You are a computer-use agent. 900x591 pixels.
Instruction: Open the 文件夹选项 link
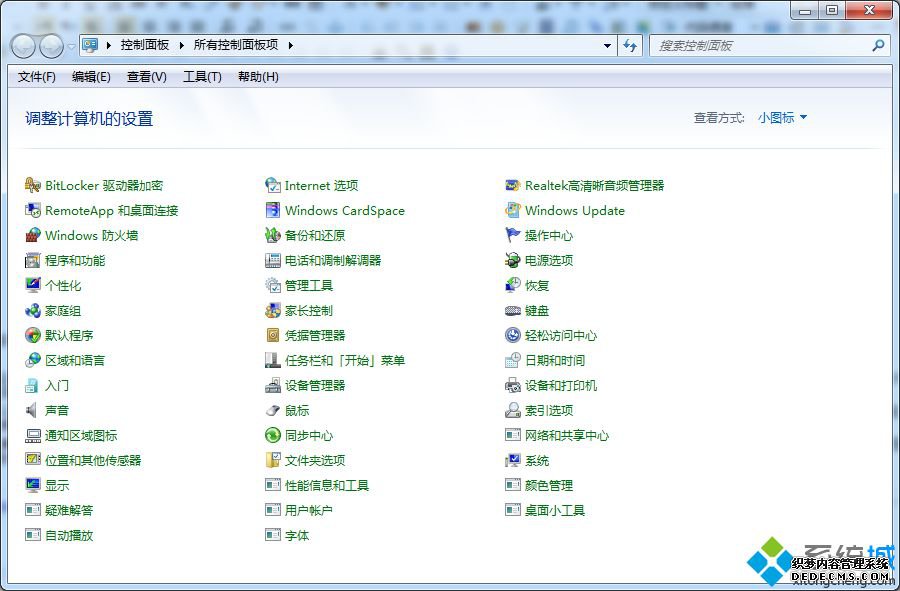(x=315, y=460)
